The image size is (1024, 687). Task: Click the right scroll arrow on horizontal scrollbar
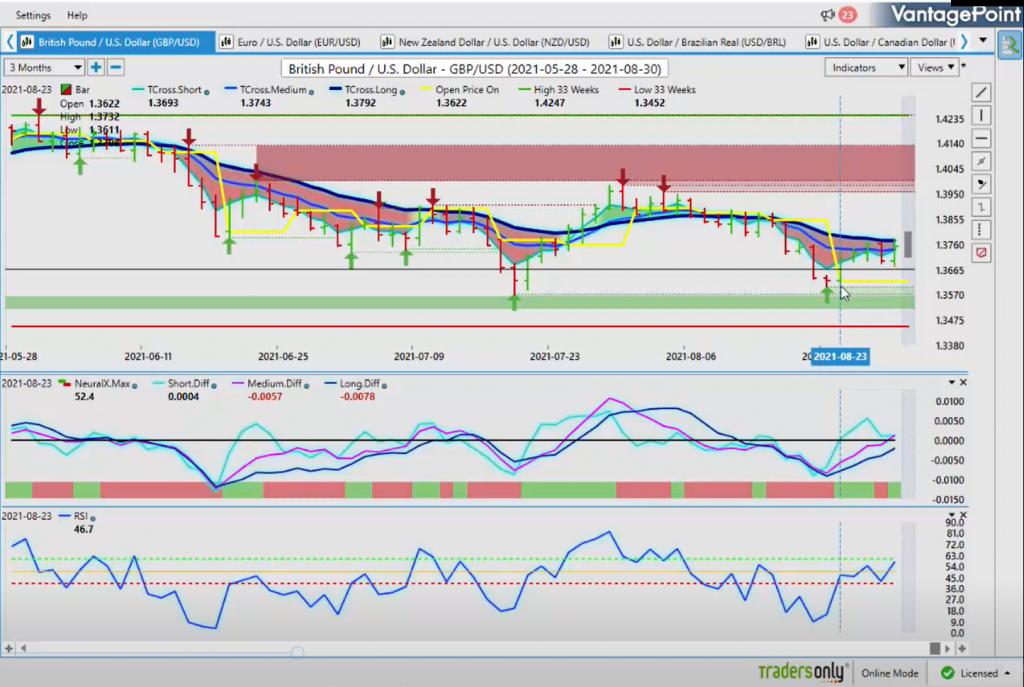pyautogui.click(x=948, y=648)
